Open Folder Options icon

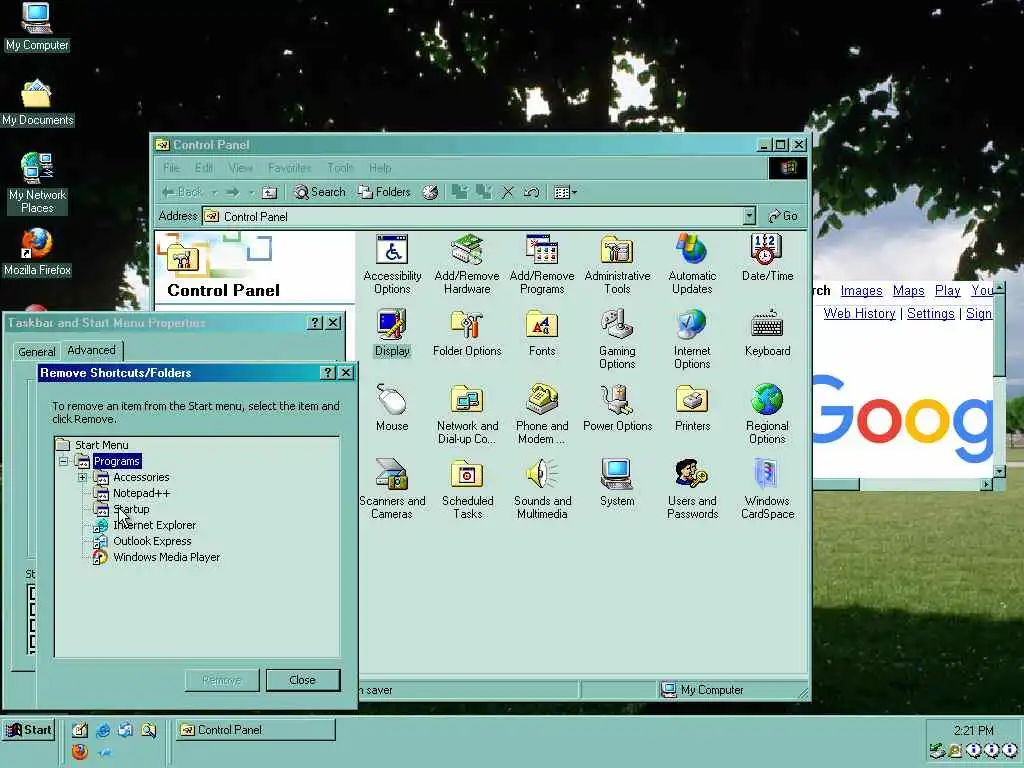[x=467, y=332]
